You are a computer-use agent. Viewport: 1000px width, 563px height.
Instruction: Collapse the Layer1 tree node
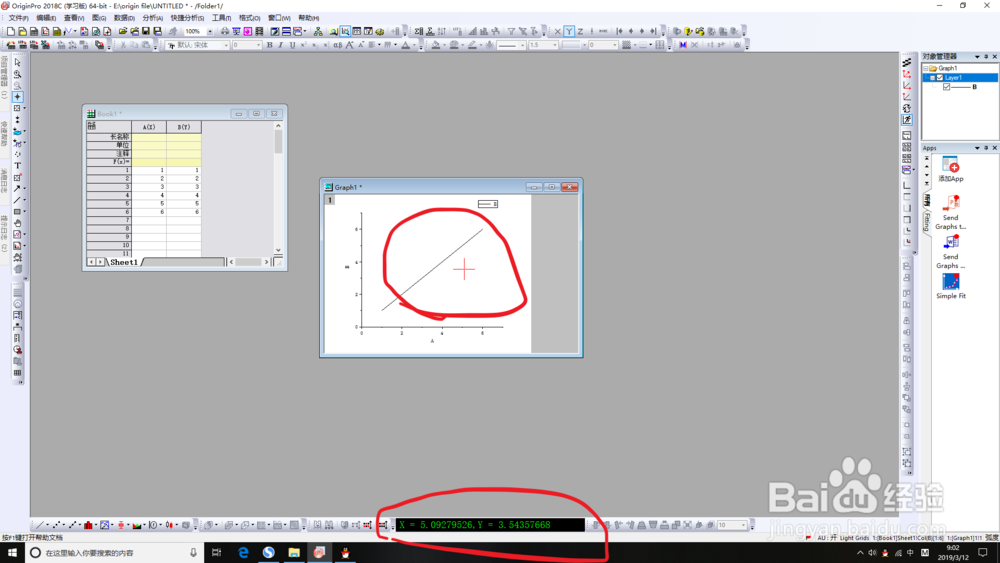pyautogui.click(x=932, y=78)
